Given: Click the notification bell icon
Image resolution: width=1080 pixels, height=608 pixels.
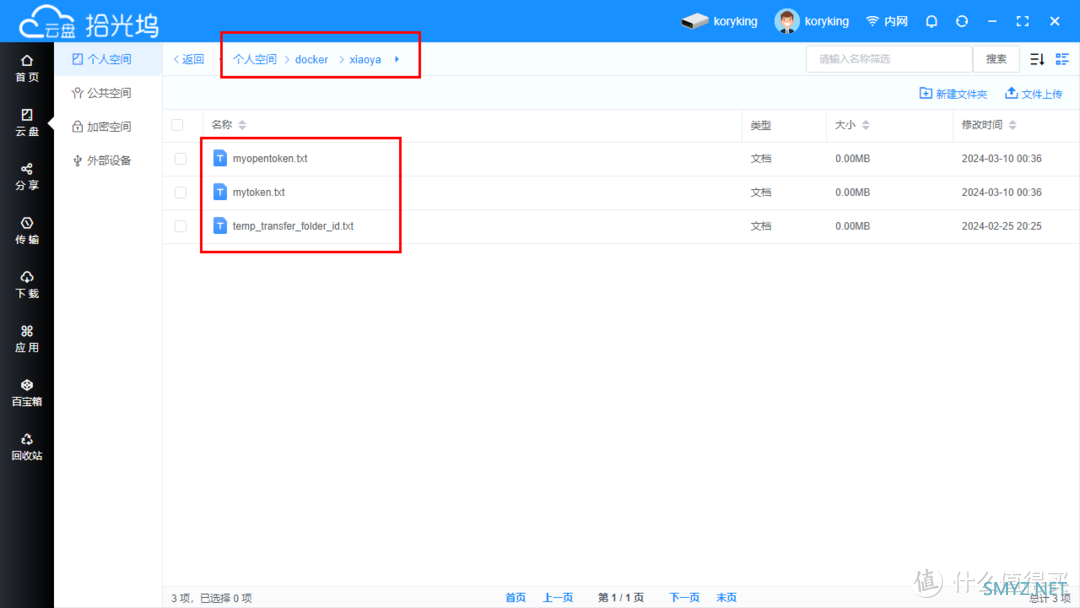Looking at the screenshot, I should [x=931, y=21].
